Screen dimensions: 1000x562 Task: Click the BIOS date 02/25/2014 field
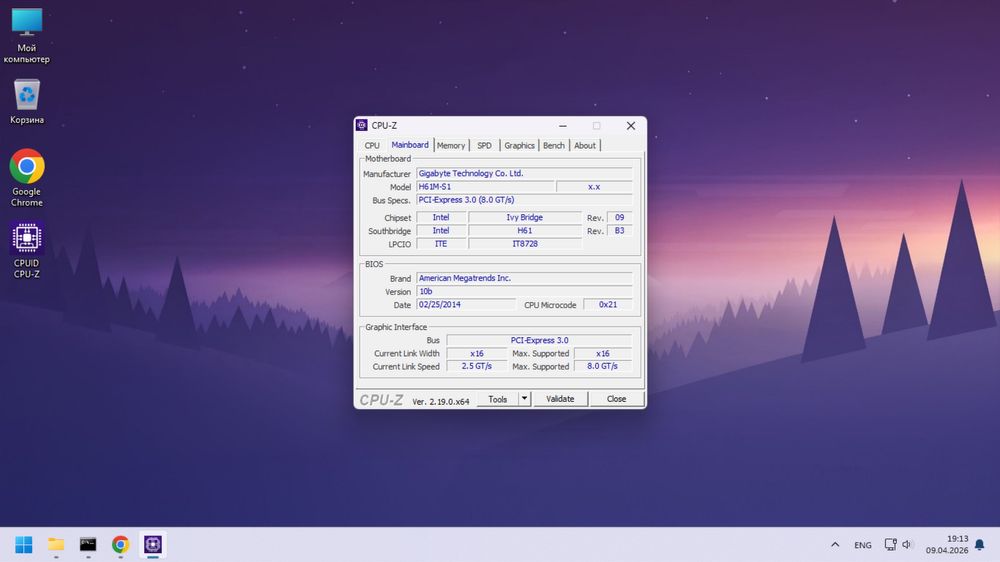click(x=466, y=305)
